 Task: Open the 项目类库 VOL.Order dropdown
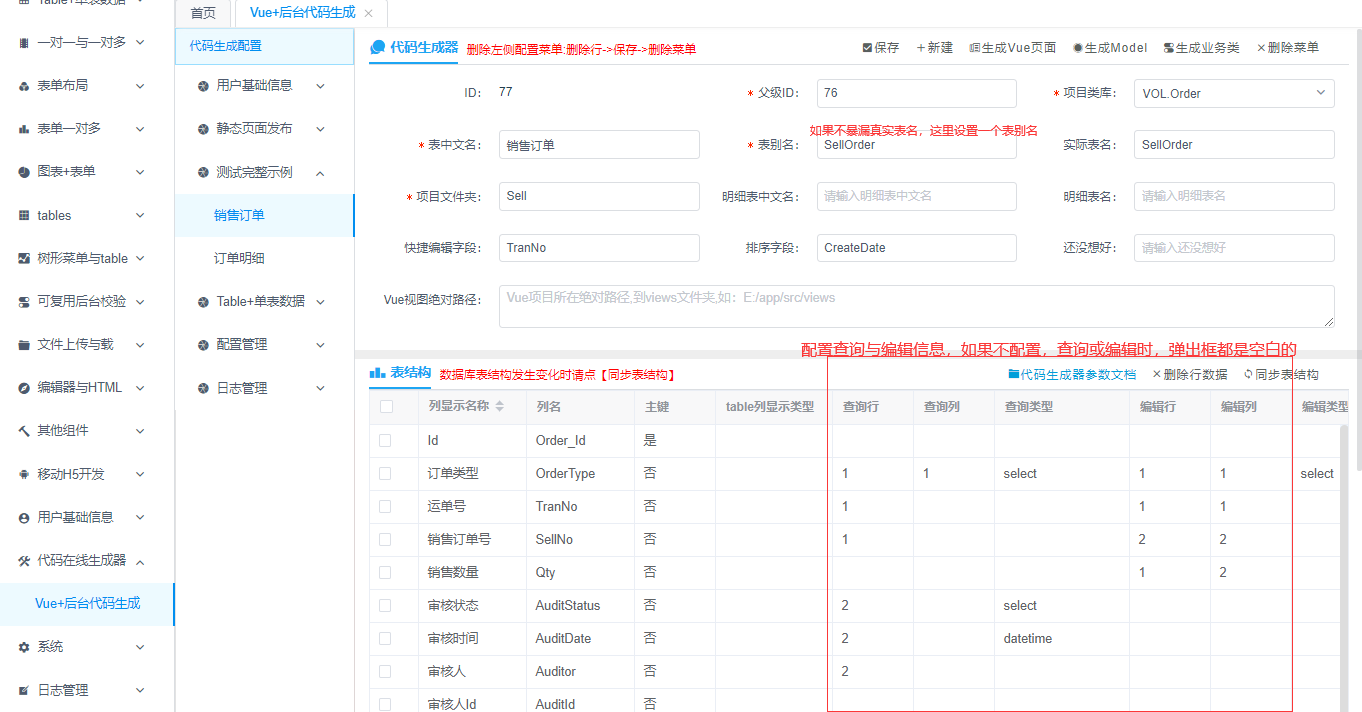(x=1234, y=93)
